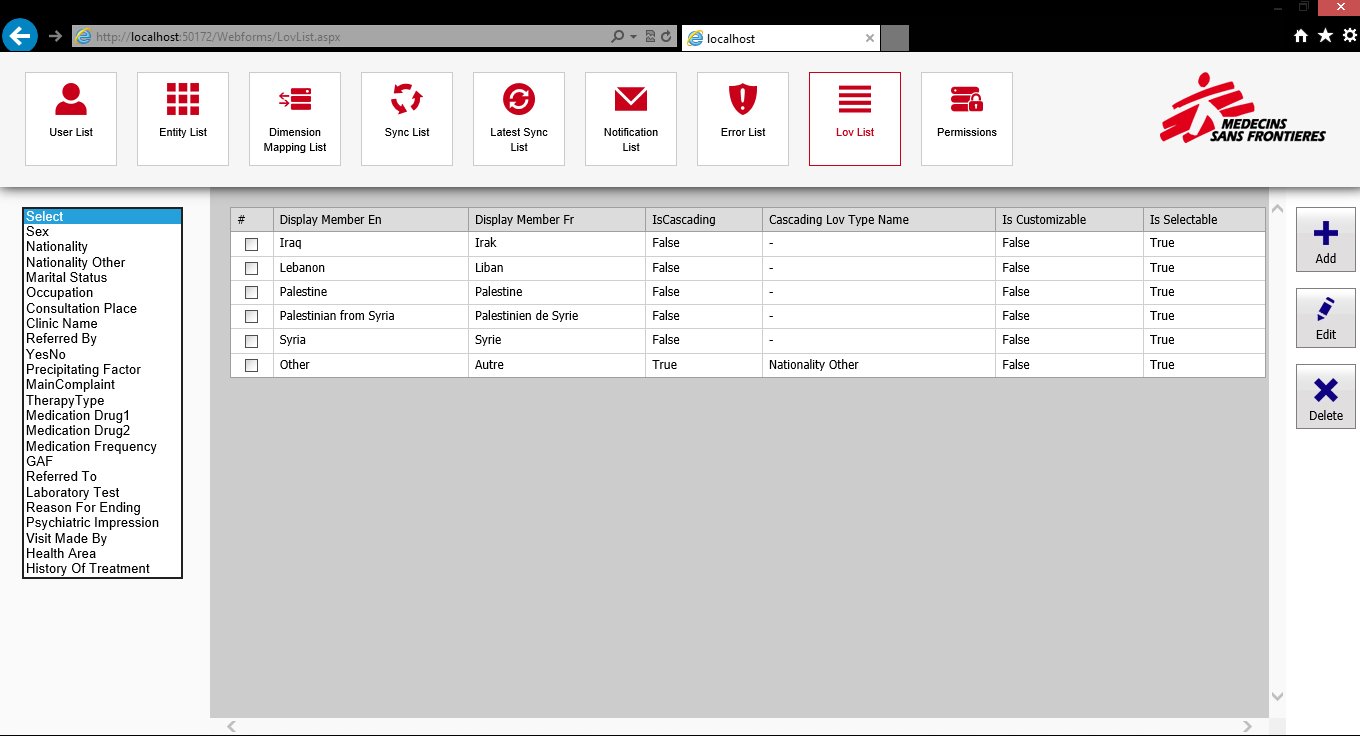Open Latest Sync List icon
Viewport: 1360px width, 736px height.
519,119
